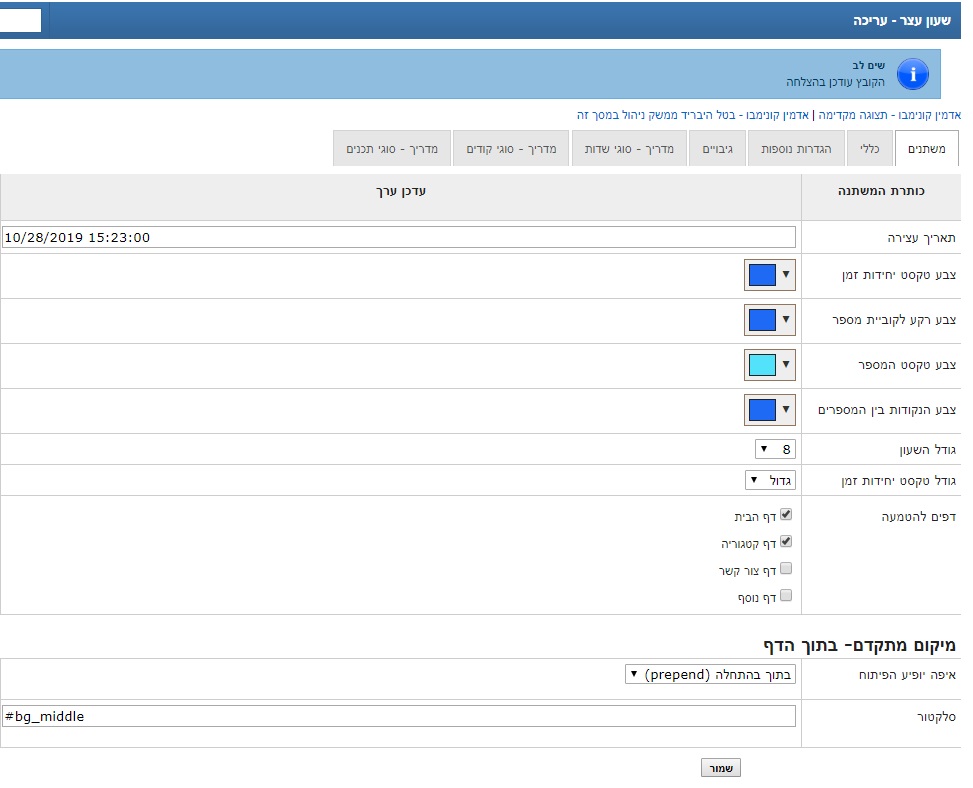Click the סלקטור input with #bg_middle
973x788 pixels.
[398, 716]
